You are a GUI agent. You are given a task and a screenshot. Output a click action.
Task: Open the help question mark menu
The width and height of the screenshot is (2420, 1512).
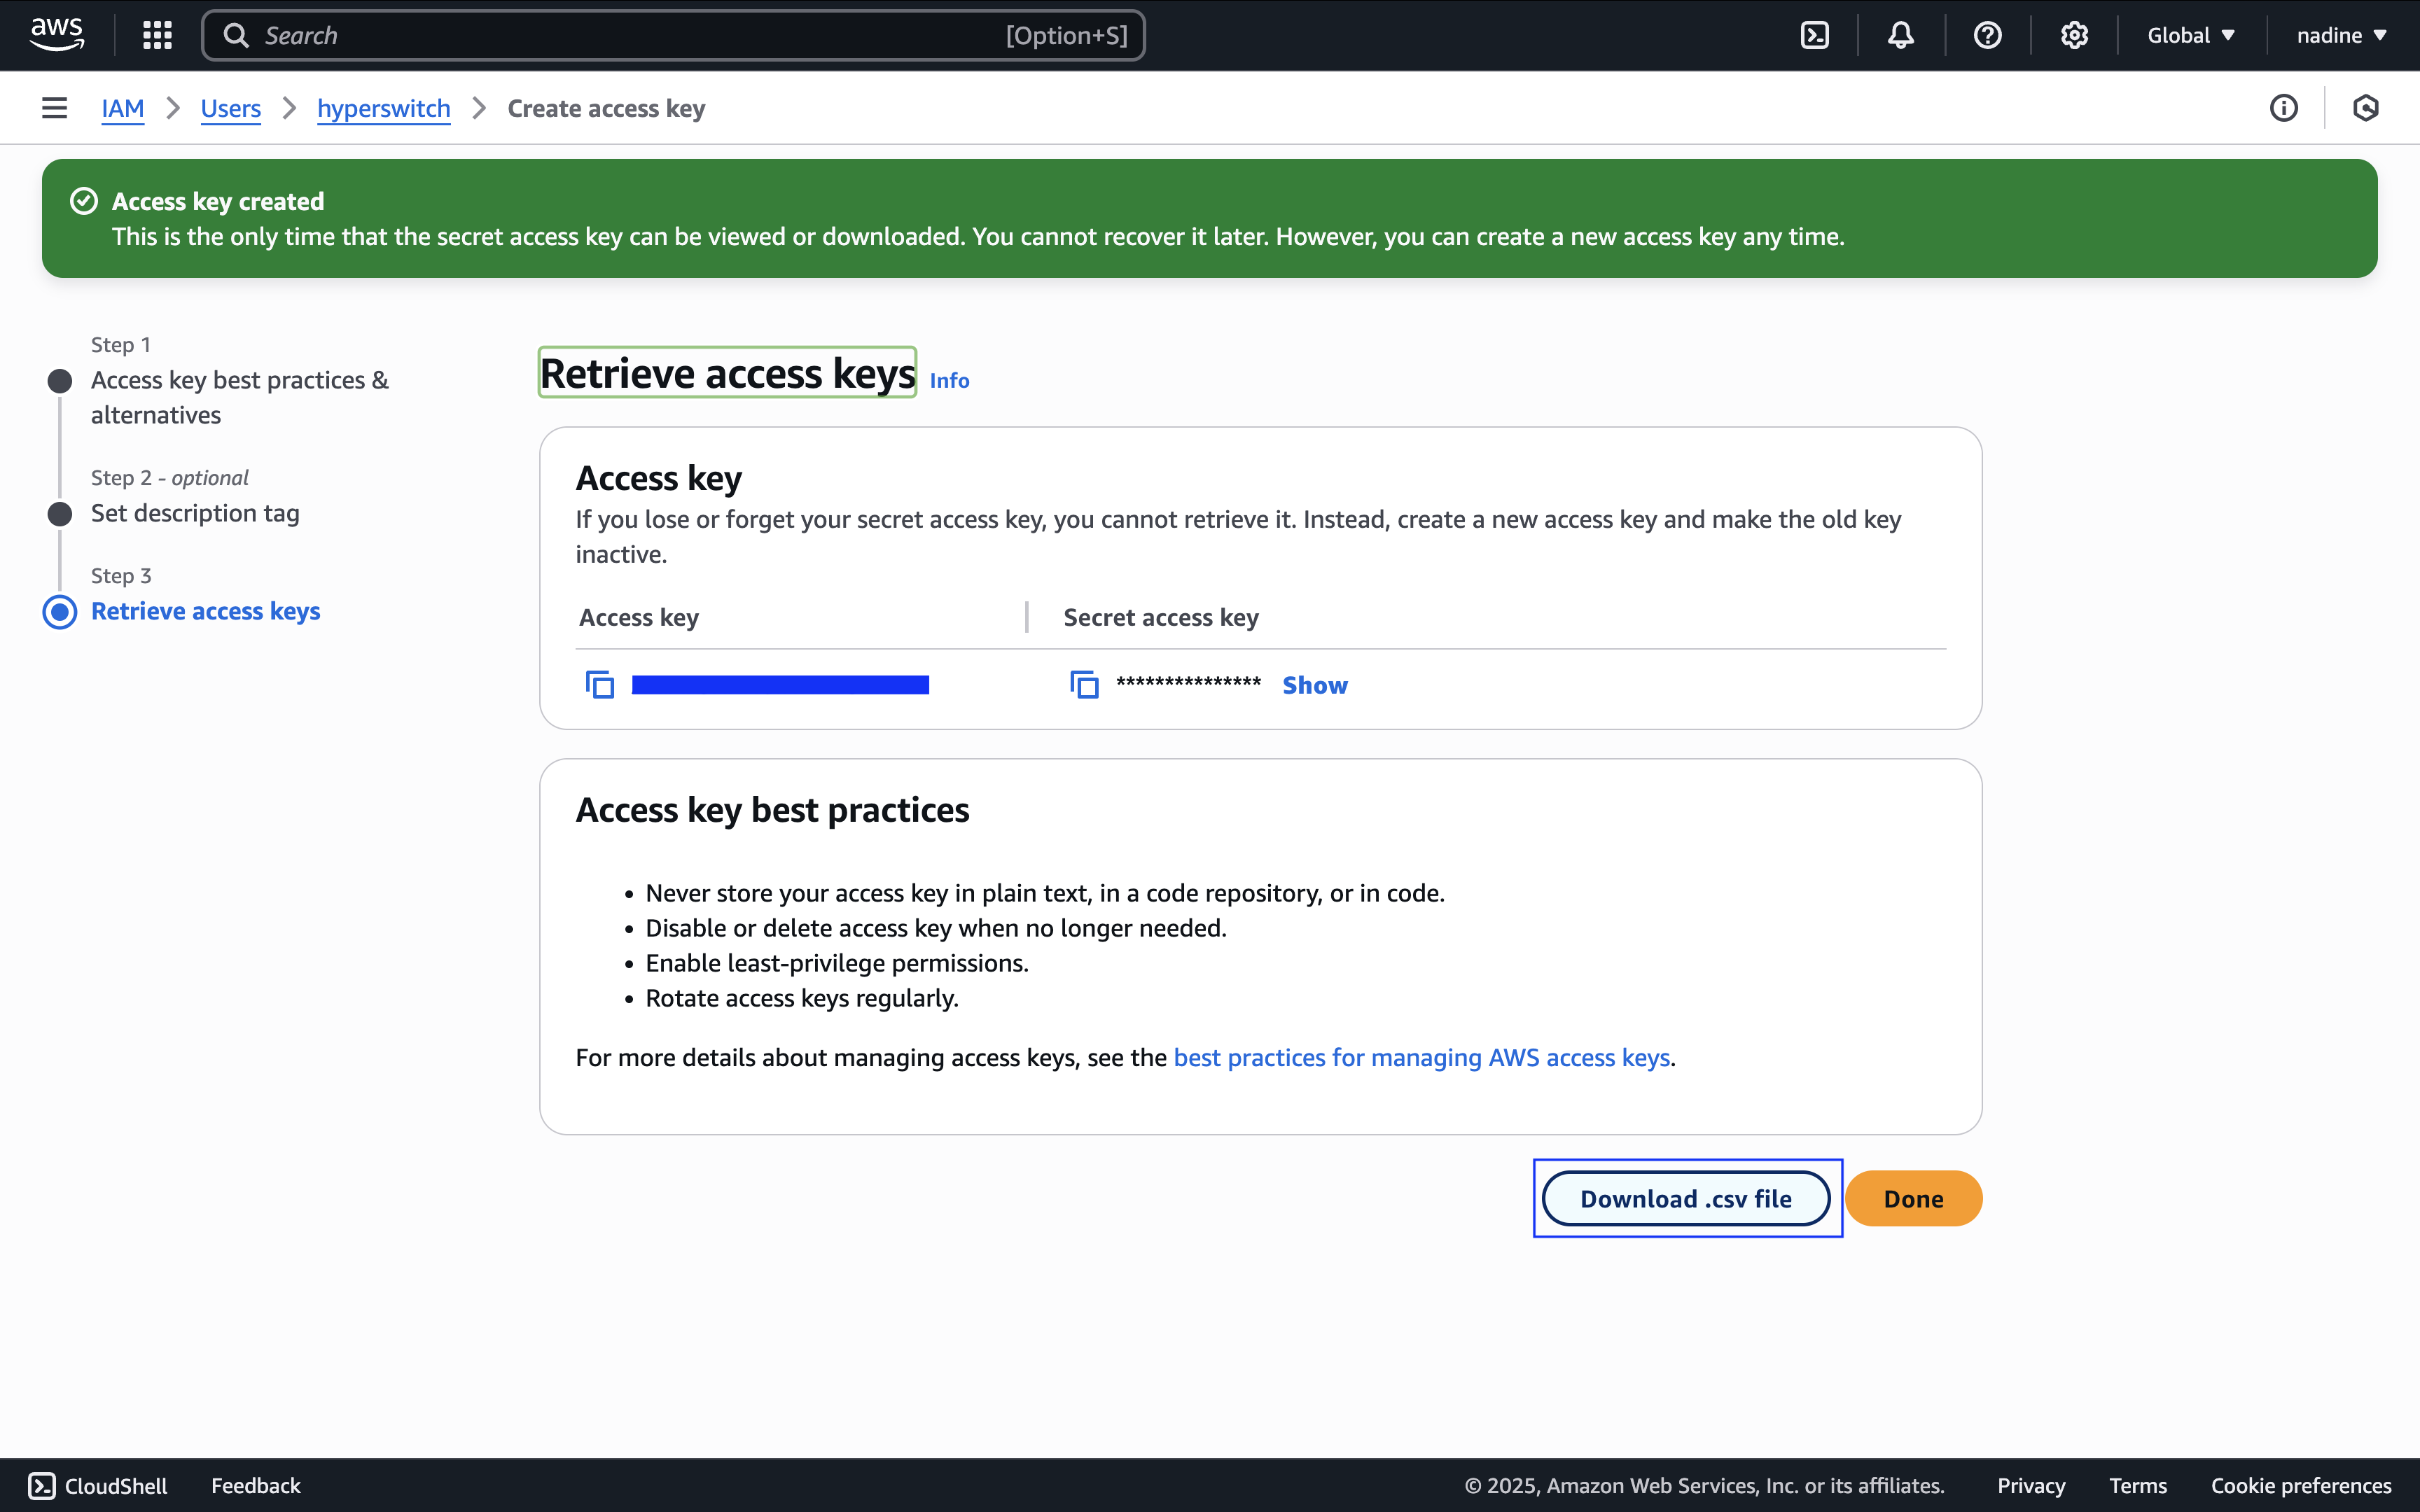pyautogui.click(x=1987, y=36)
